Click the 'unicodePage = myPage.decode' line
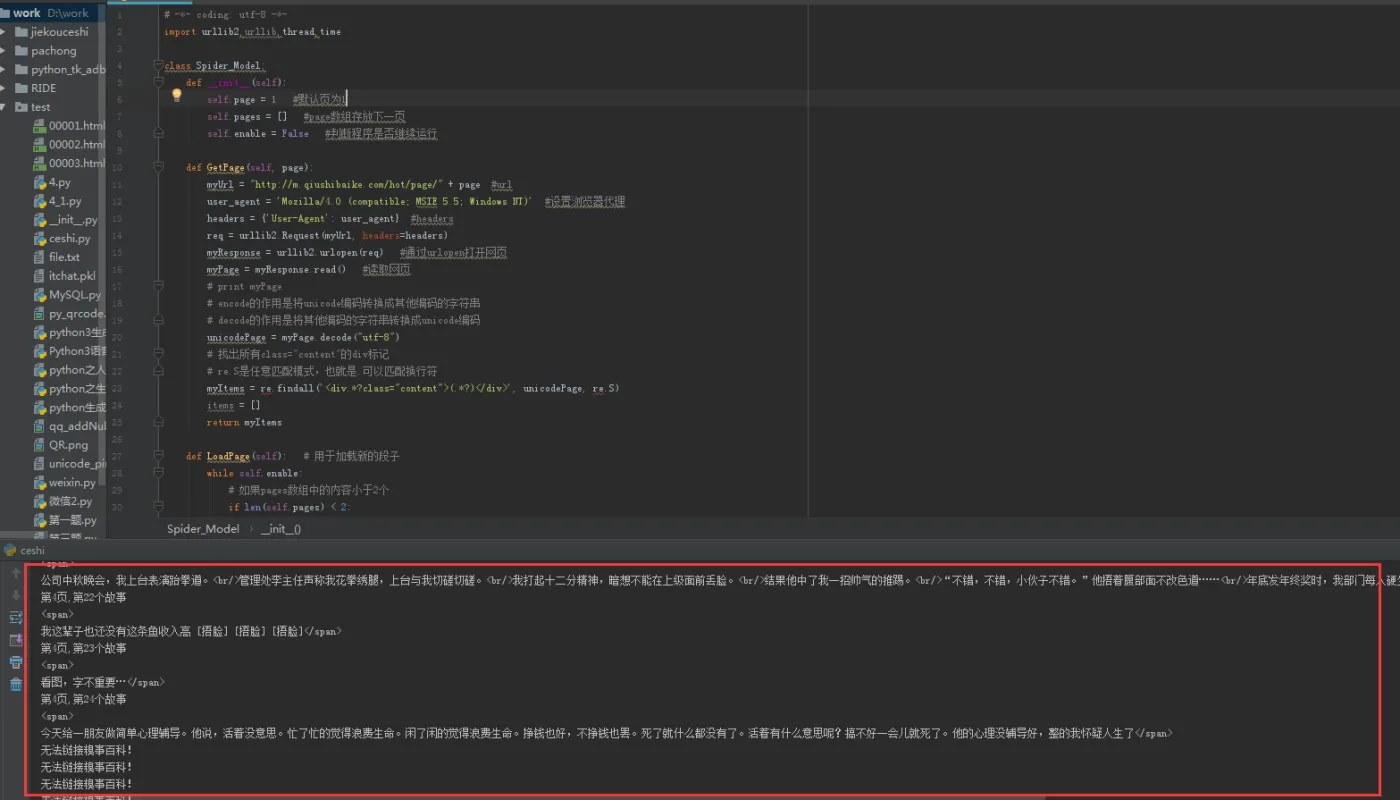This screenshot has height=800, width=1400. coord(303,338)
